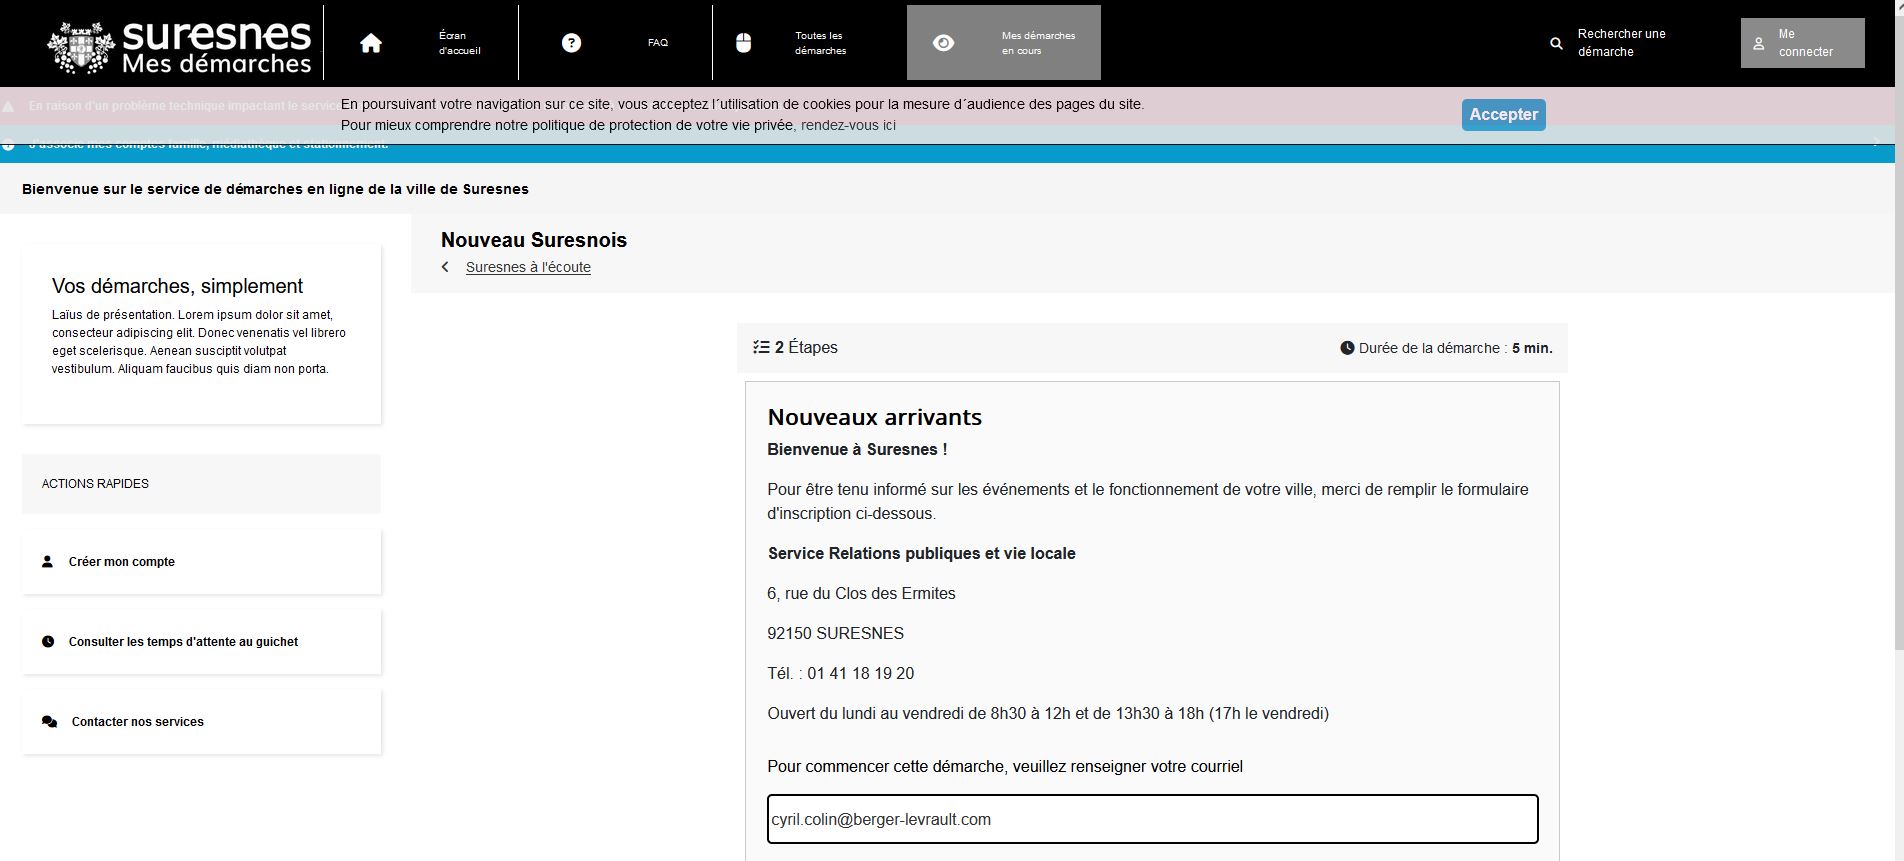Click the Suresnes Mes démarches logo
1904x861 pixels.
pos(180,46)
